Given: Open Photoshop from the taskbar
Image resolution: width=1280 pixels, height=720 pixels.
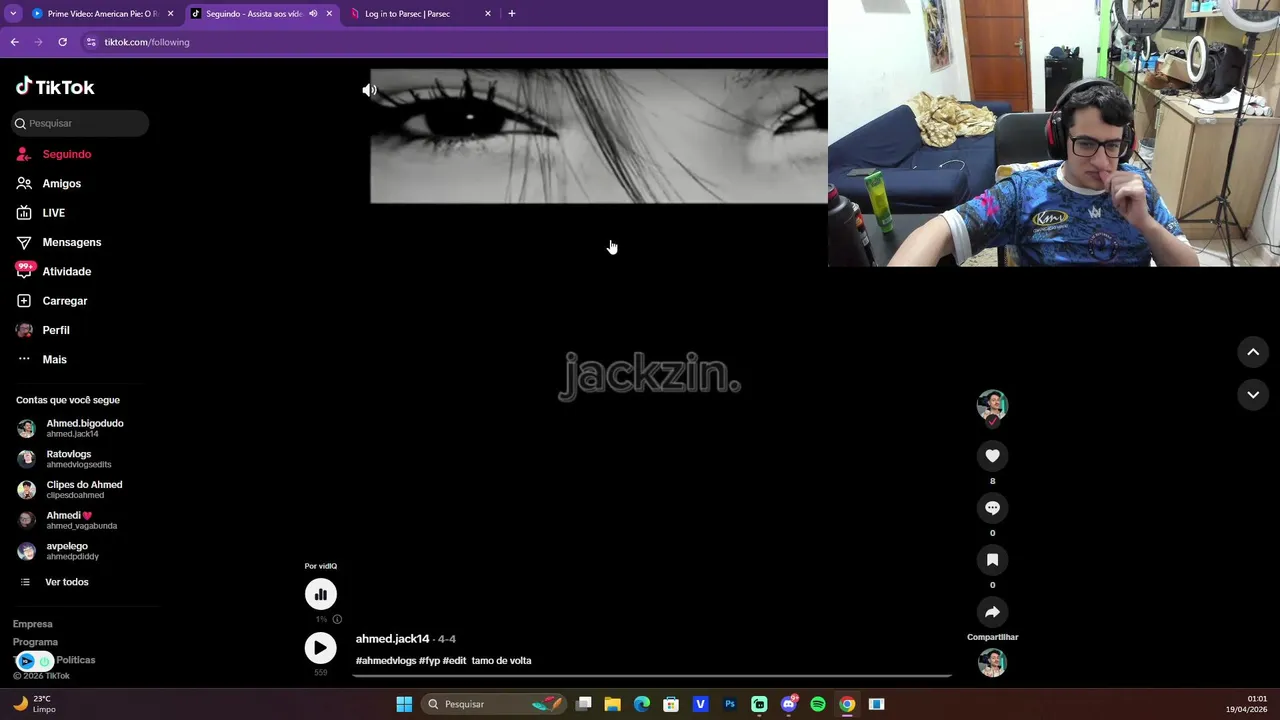Looking at the screenshot, I should 730,704.
